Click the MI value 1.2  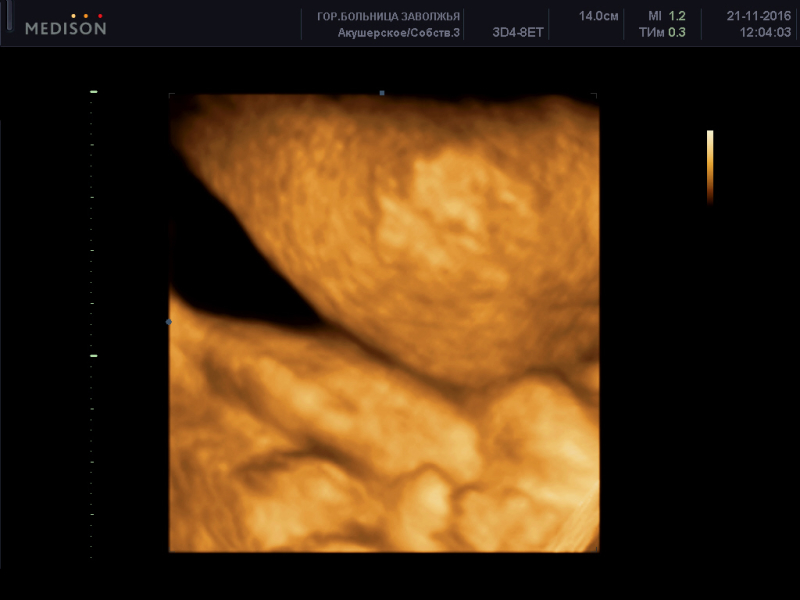[677, 16]
